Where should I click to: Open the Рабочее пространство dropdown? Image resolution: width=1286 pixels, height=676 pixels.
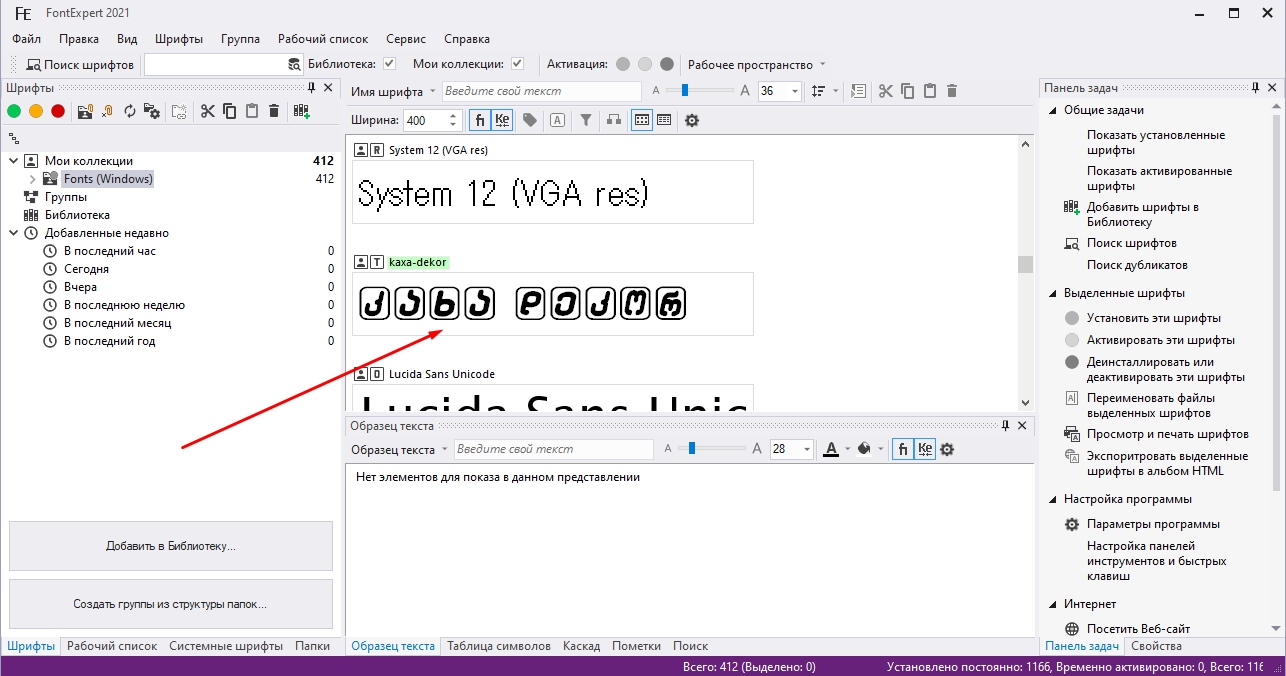point(822,64)
